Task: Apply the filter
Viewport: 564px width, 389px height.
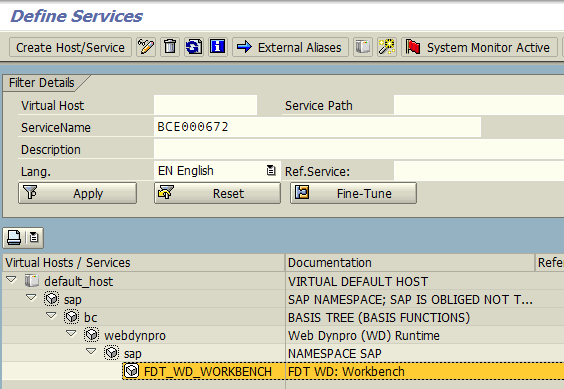Action: pos(77,193)
